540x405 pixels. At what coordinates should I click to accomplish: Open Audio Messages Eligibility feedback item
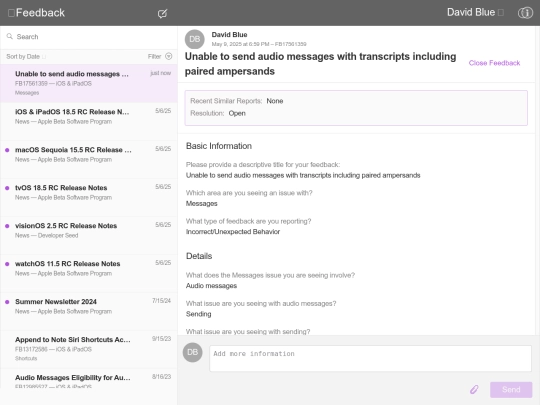pos(89,378)
